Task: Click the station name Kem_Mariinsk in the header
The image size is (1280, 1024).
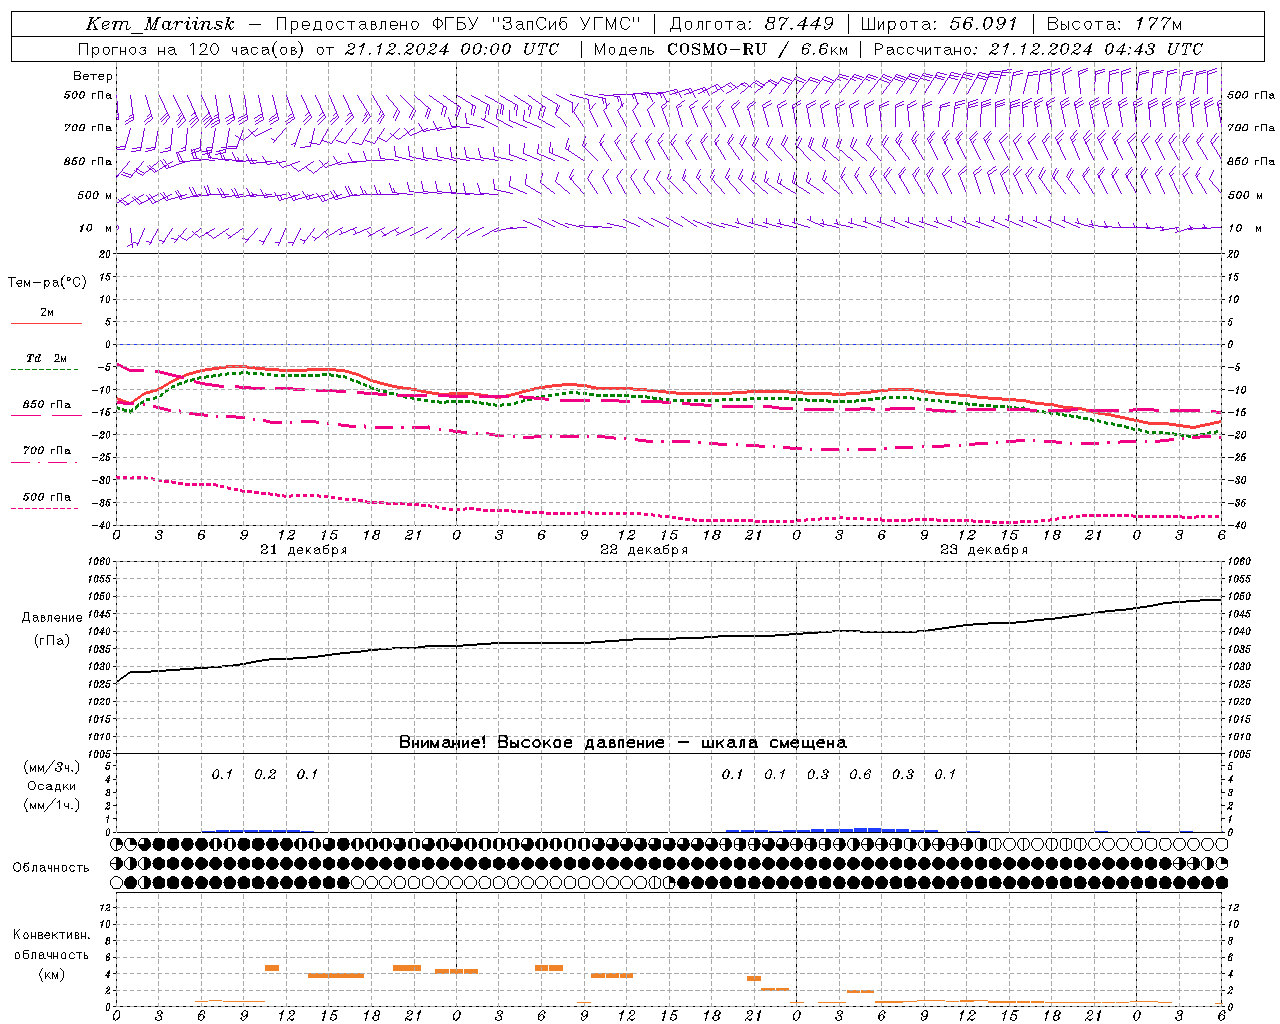Action: click(x=161, y=24)
